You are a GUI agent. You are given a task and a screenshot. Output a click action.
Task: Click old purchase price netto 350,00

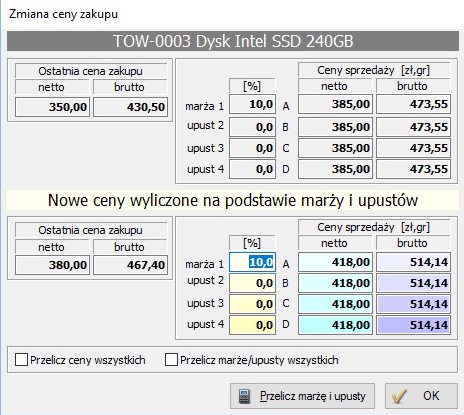(52, 107)
